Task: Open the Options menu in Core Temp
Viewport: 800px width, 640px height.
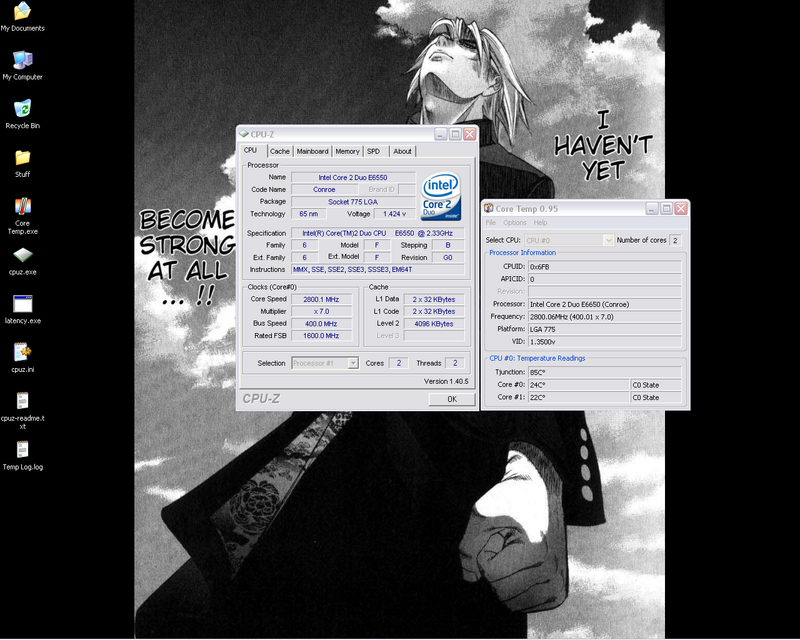Action: pos(515,223)
